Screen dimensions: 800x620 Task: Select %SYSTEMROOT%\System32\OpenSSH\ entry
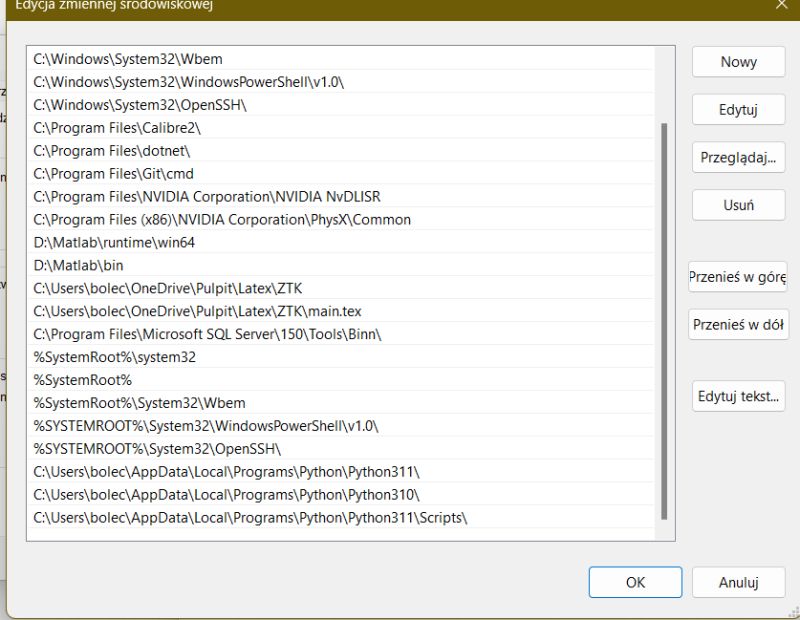[x=341, y=449]
